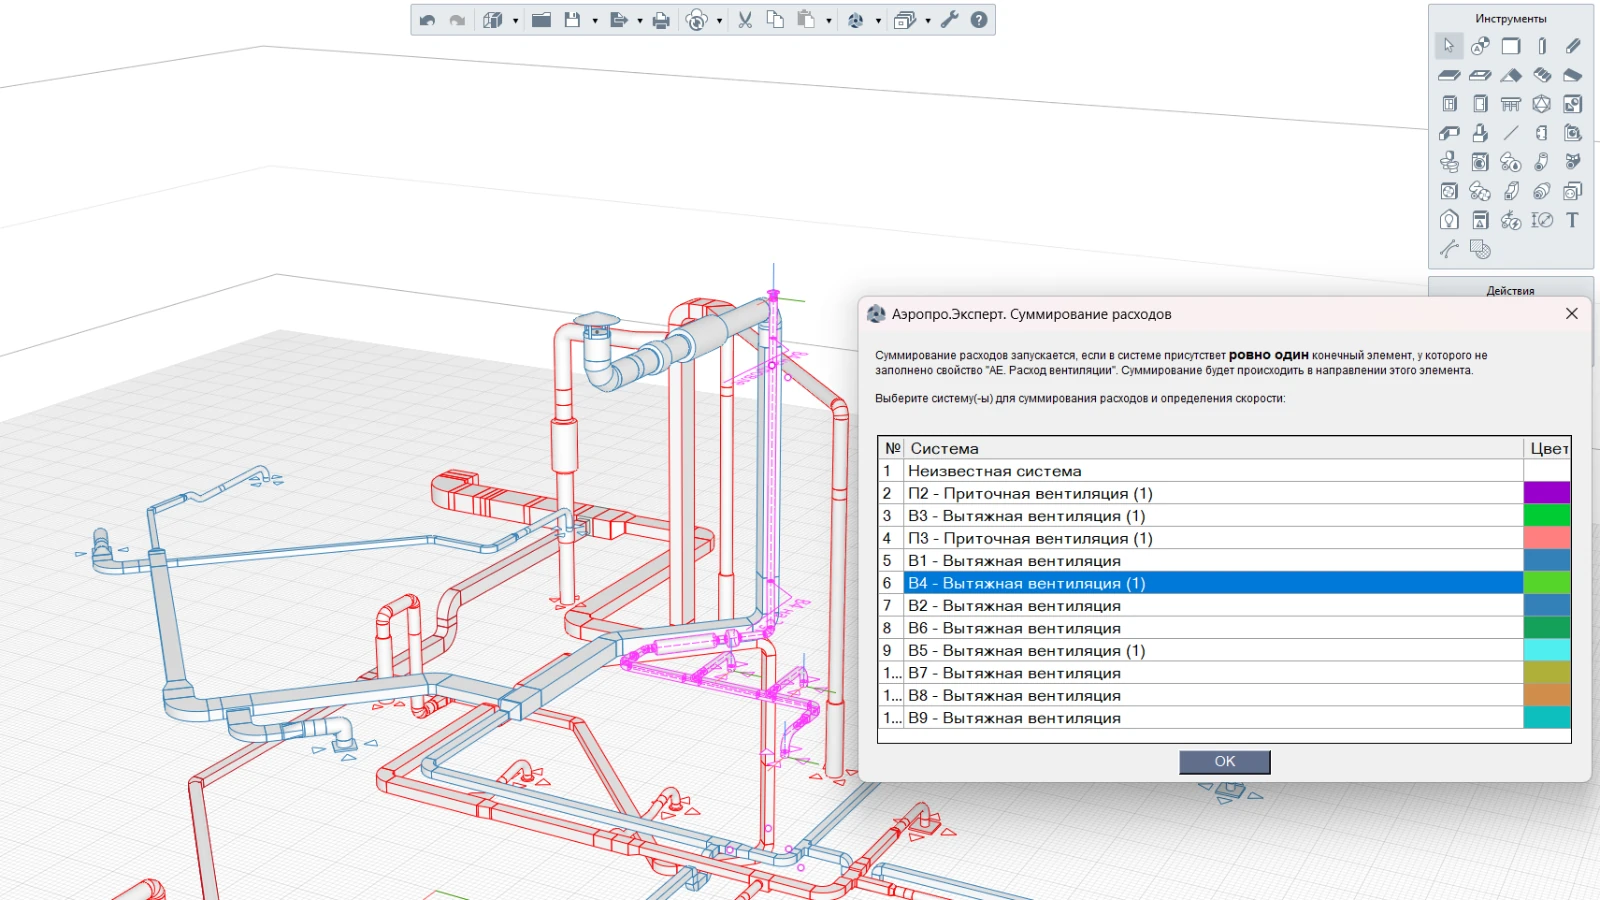Screen dimensions: 1600x900
Task: Select the Stairs tool in Инструменты panel
Action: (x=1542, y=75)
